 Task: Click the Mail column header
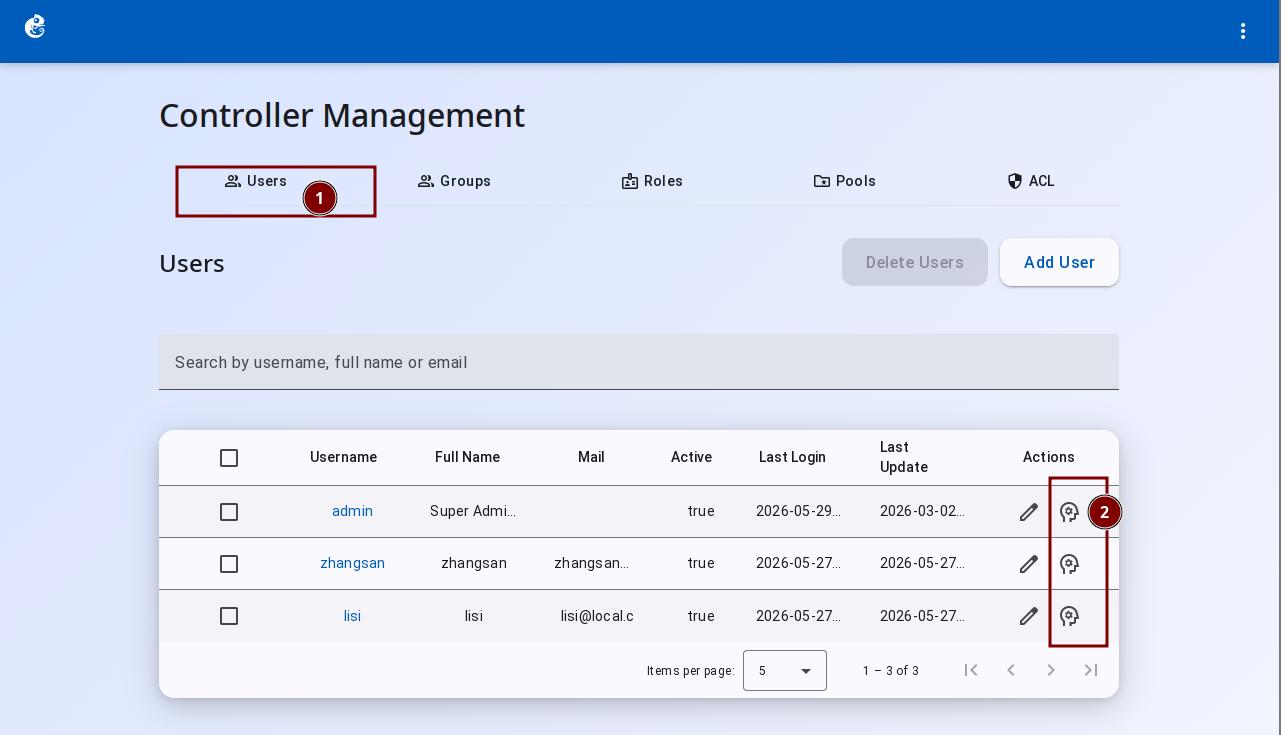coord(591,457)
